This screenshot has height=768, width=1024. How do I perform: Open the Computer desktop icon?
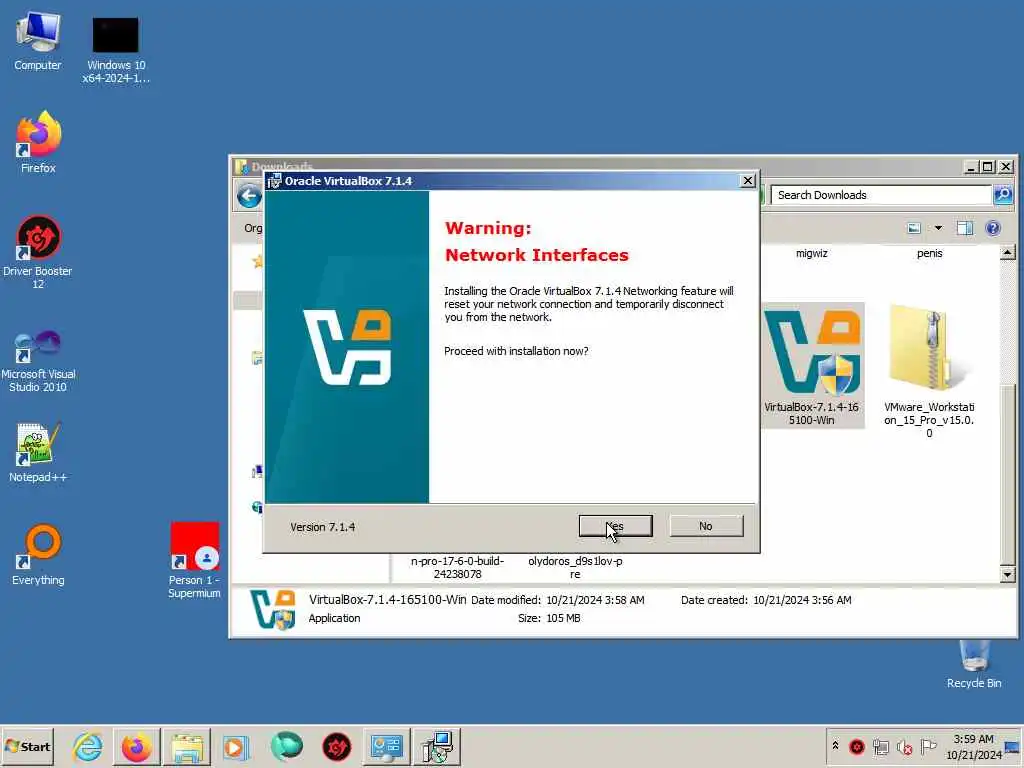[x=37, y=40]
